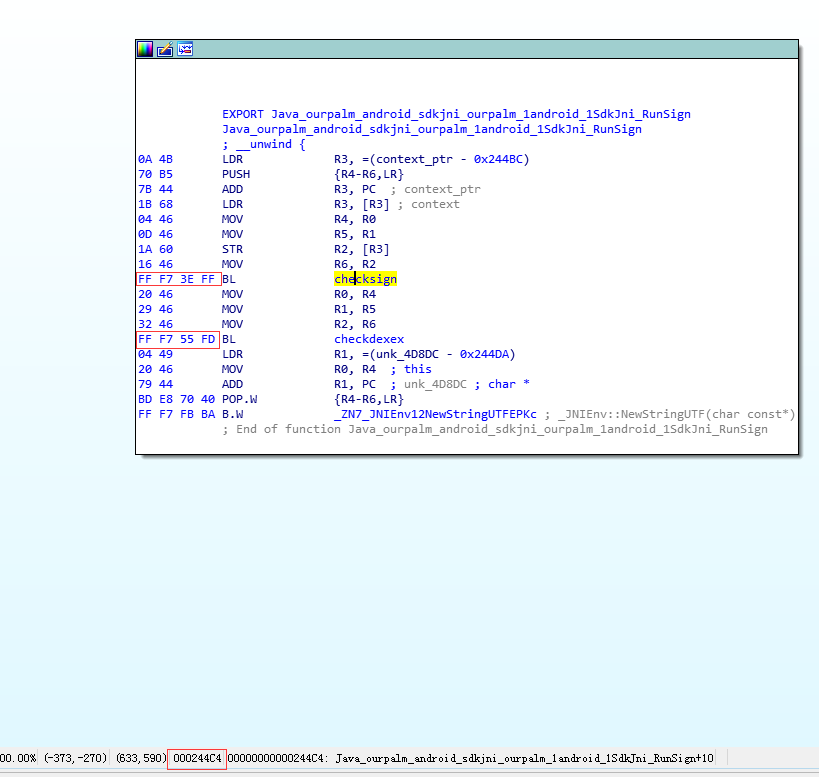Click the 000244C4 offset in status bar
The image size is (819, 777).
click(x=197, y=758)
